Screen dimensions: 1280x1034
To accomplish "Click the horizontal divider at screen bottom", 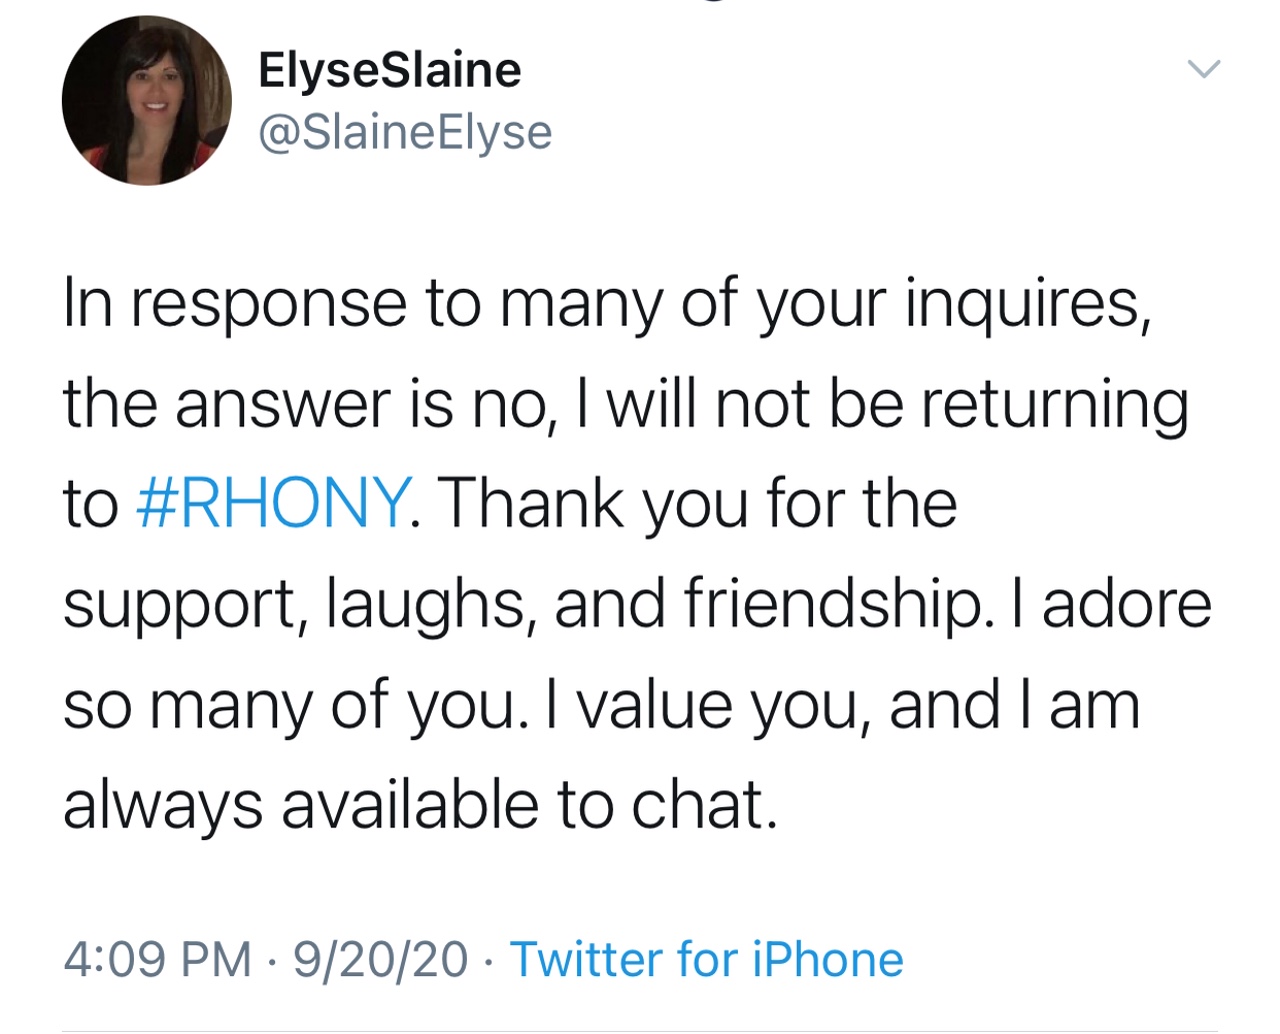I will pyautogui.click(x=640, y=1031).
